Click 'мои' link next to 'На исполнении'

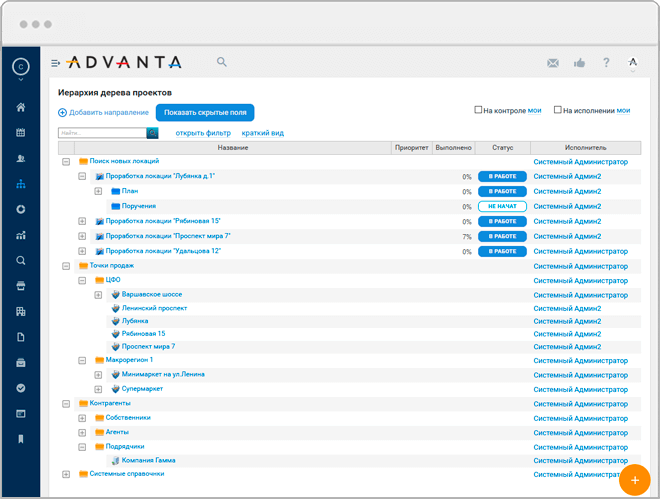623,110
